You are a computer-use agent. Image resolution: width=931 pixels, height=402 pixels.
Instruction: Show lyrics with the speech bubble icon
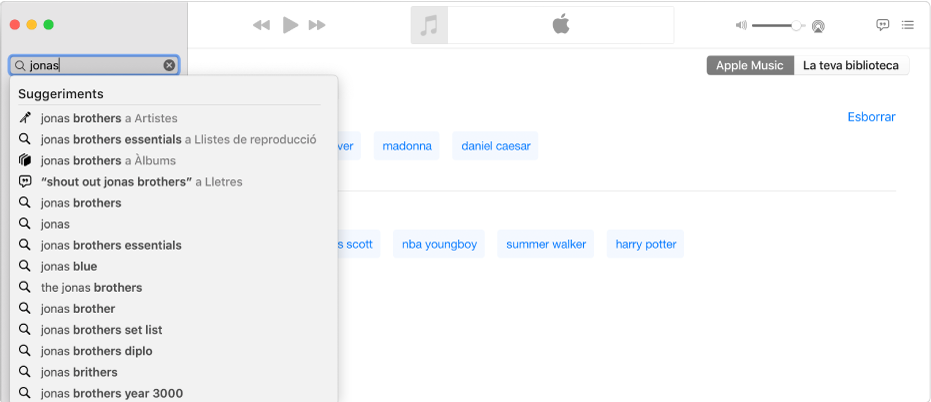[883, 25]
